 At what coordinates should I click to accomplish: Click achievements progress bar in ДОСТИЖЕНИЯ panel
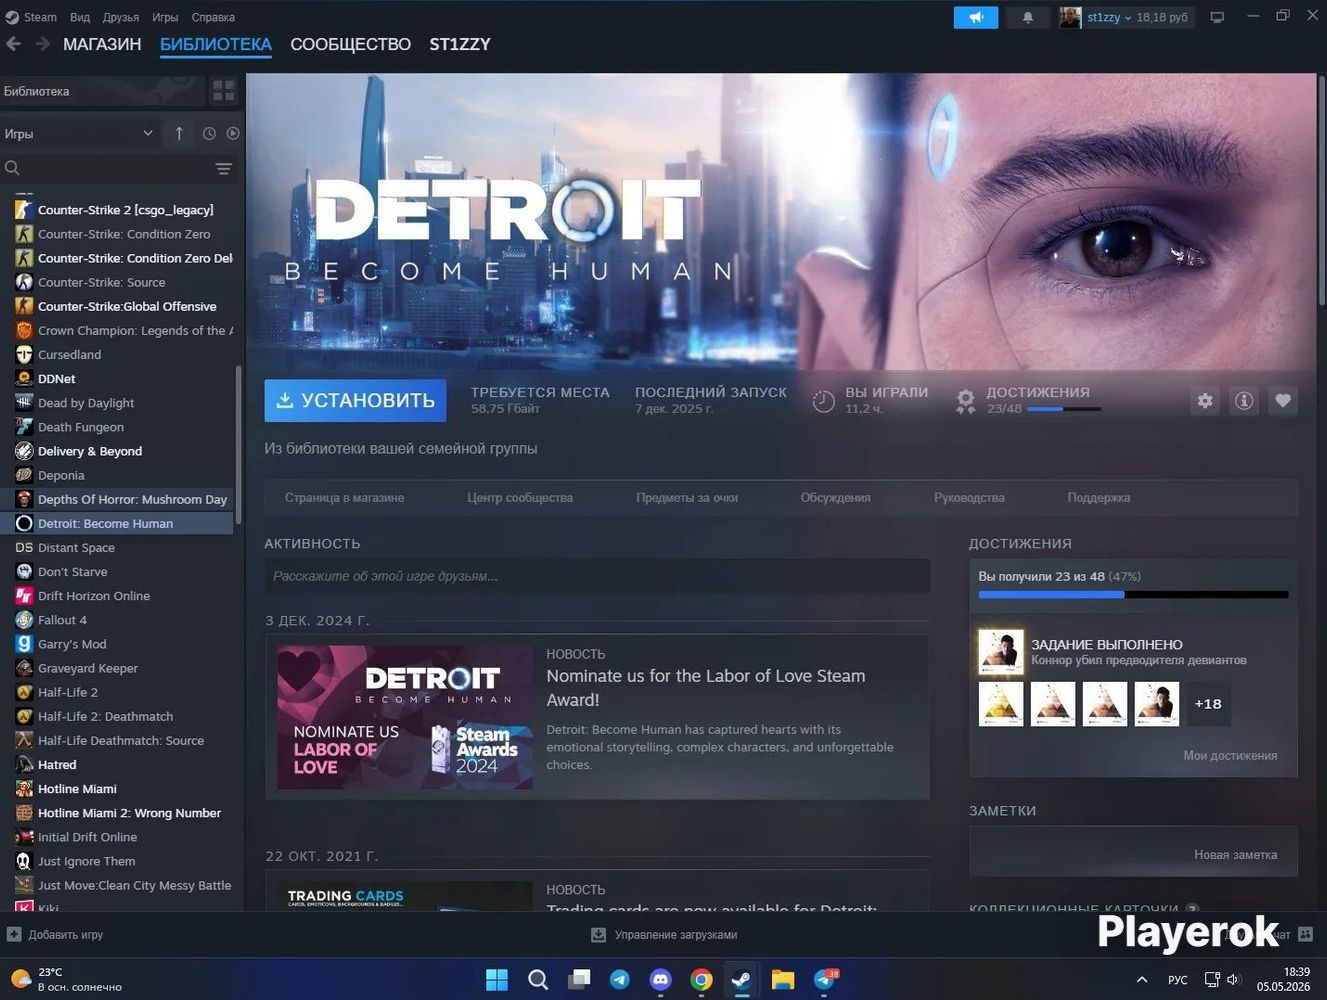(x=1133, y=595)
